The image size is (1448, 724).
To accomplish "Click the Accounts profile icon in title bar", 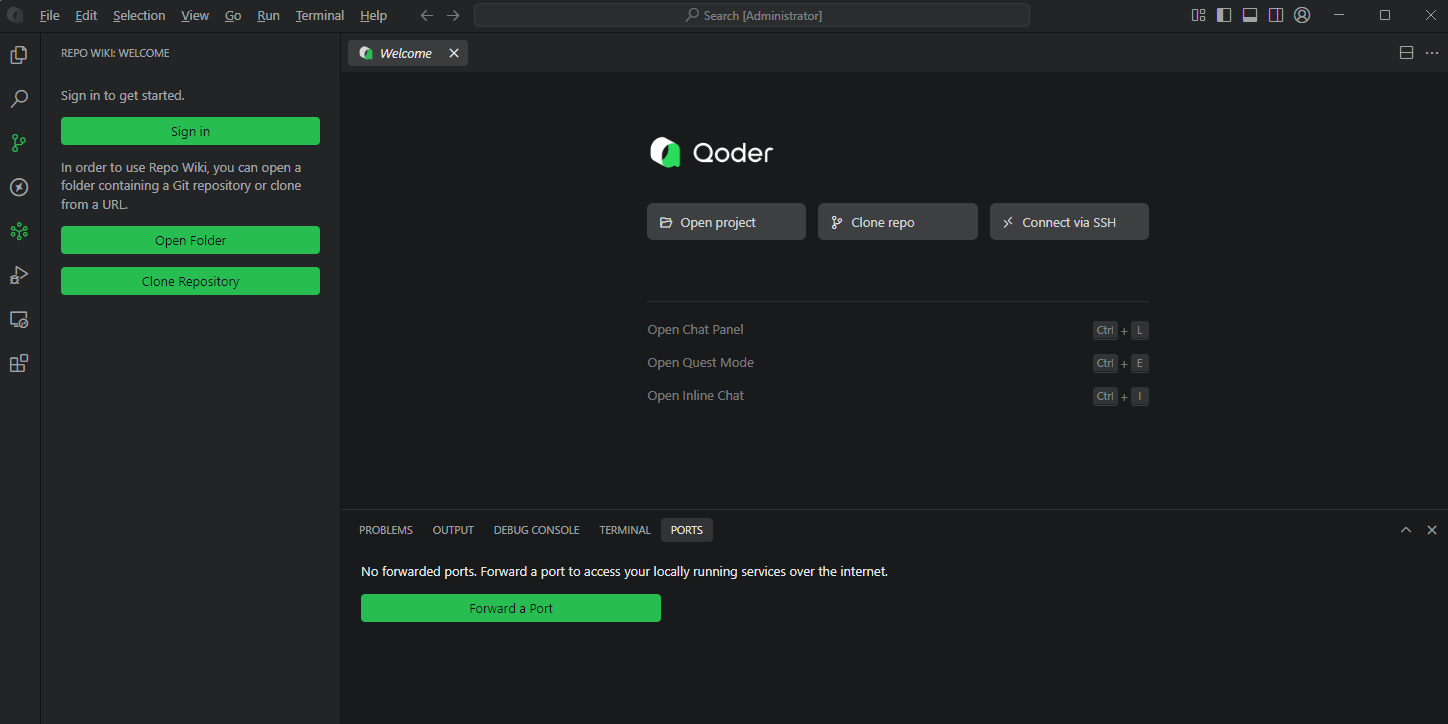I will [1302, 15].
